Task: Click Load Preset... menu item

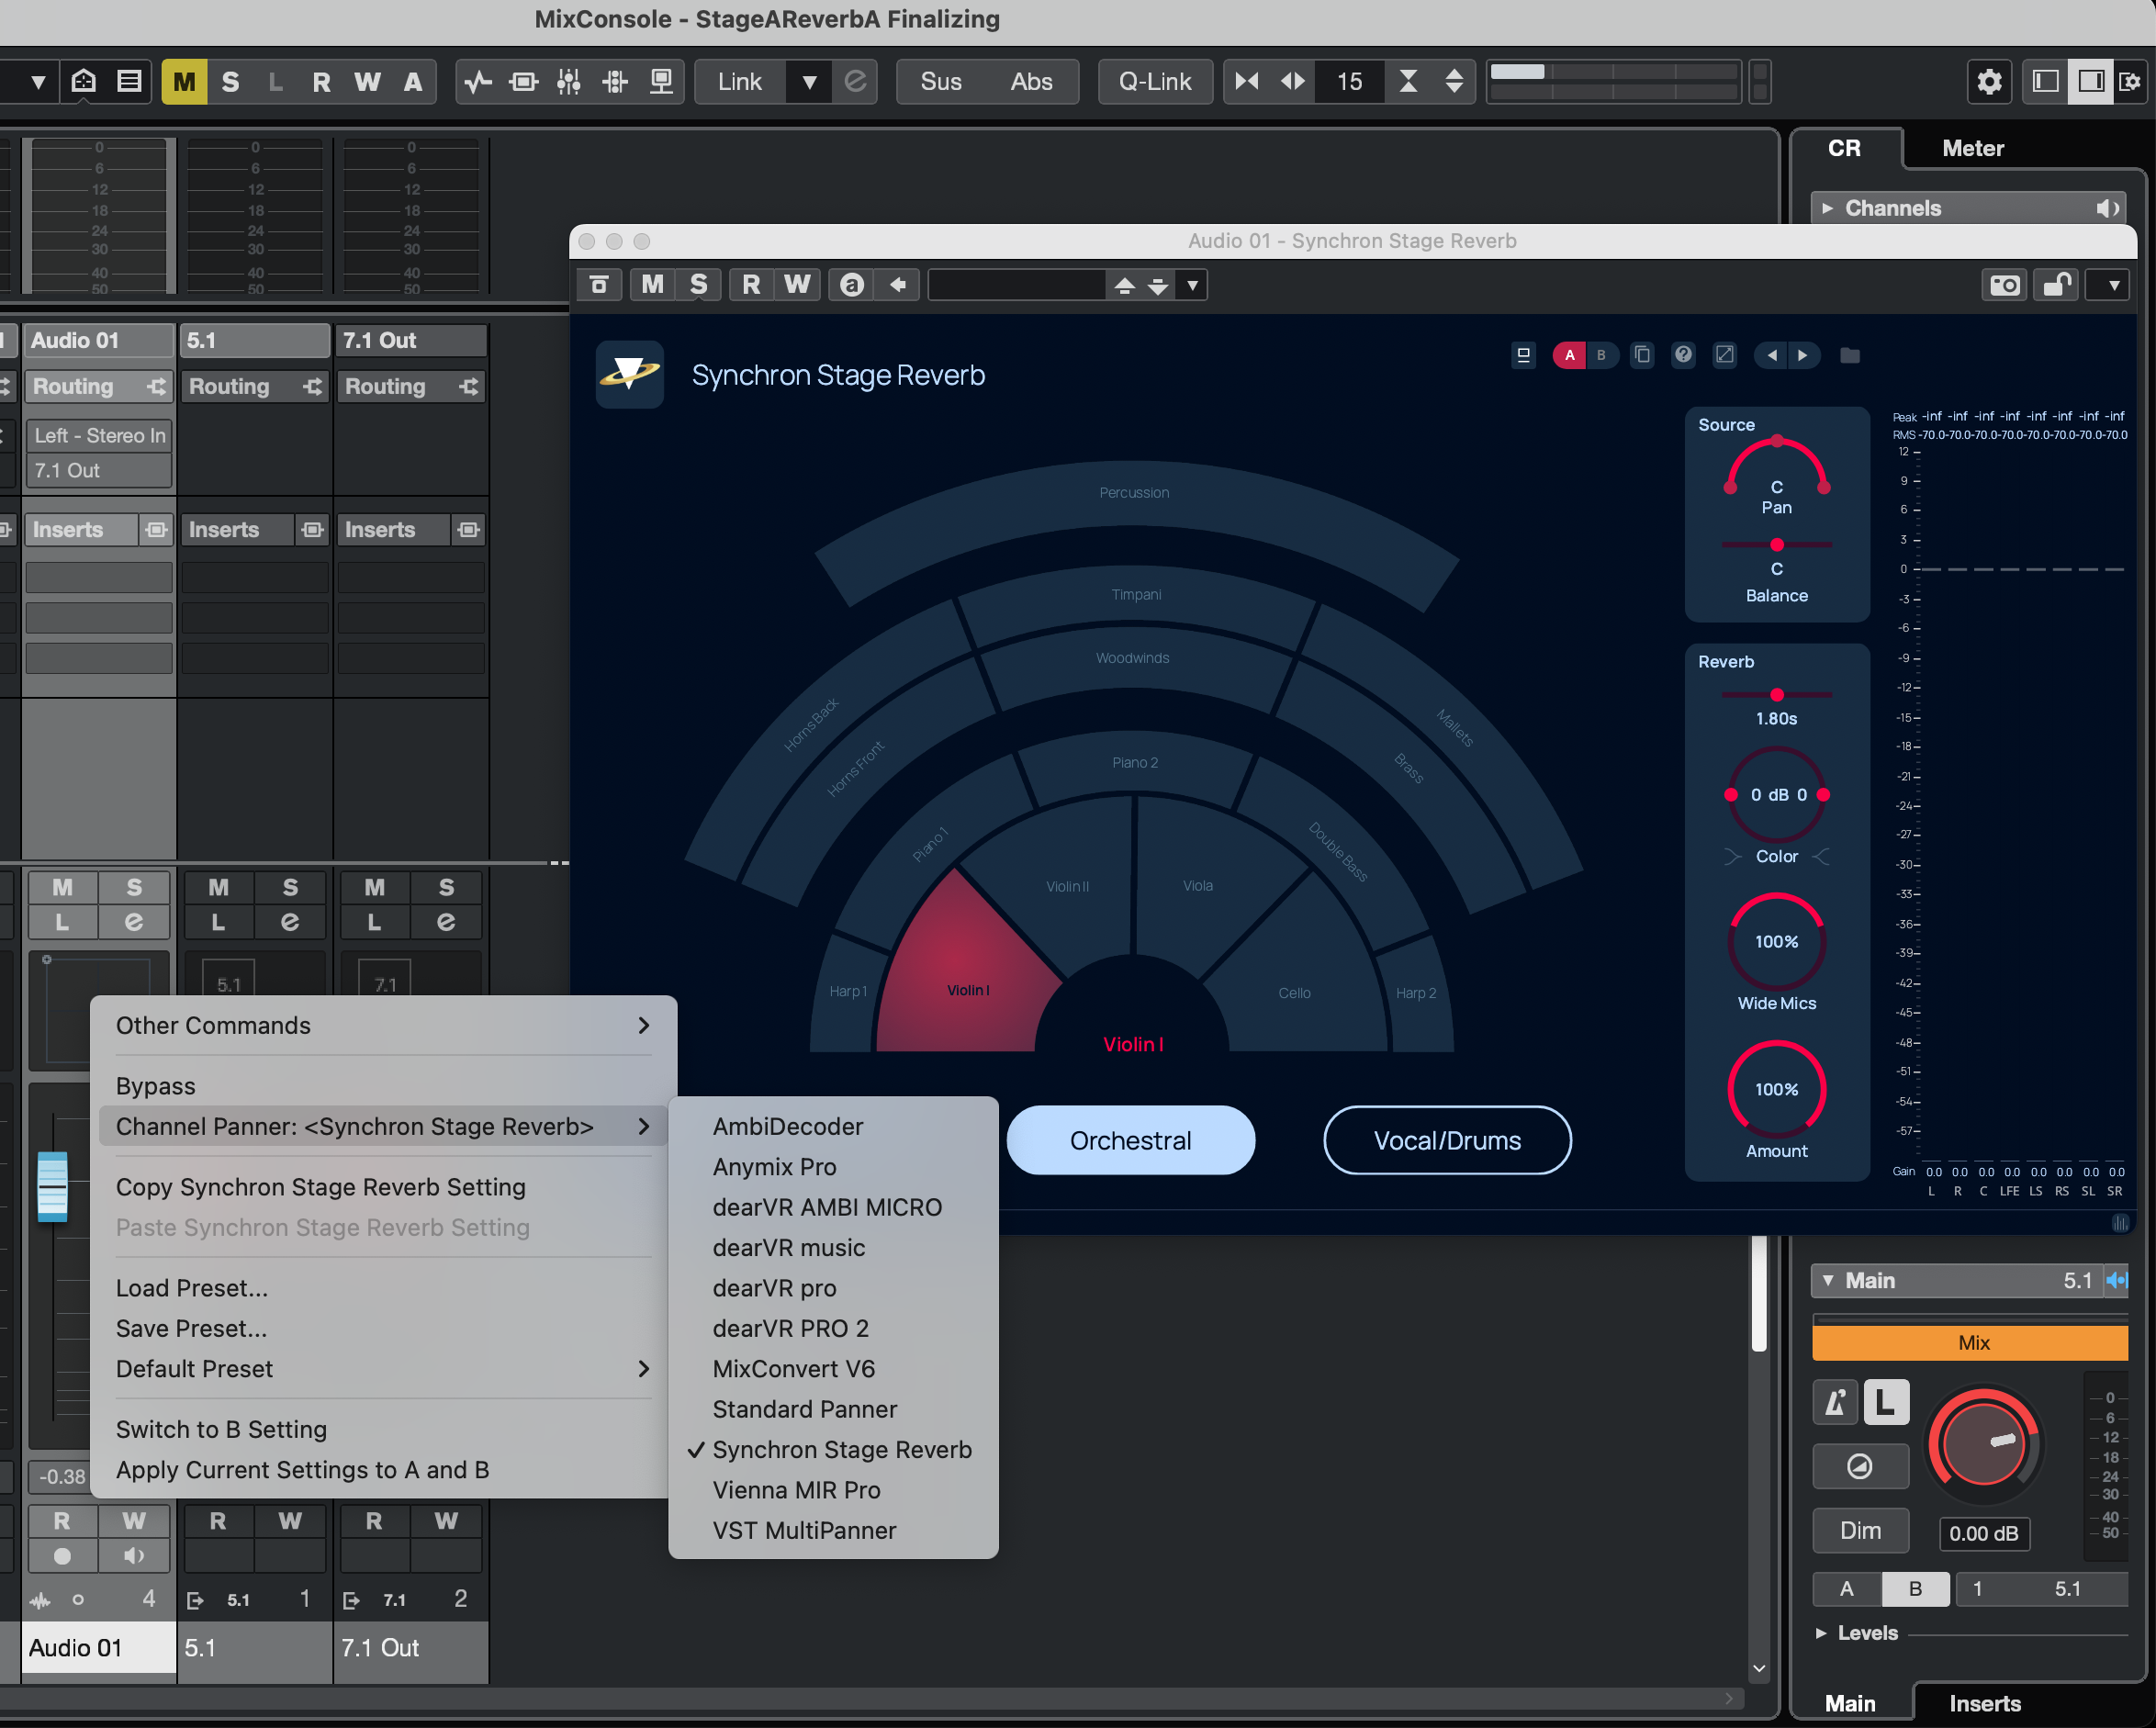Action: (384, 1288)
